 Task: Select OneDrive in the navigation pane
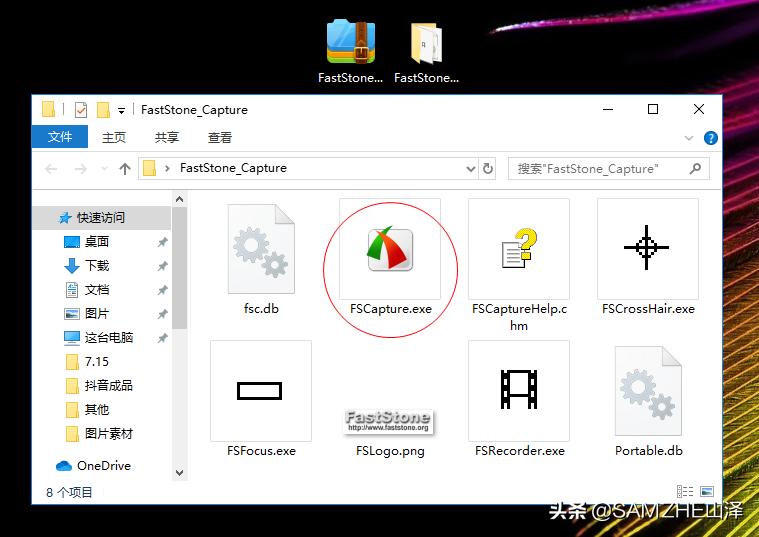point(104,466)
